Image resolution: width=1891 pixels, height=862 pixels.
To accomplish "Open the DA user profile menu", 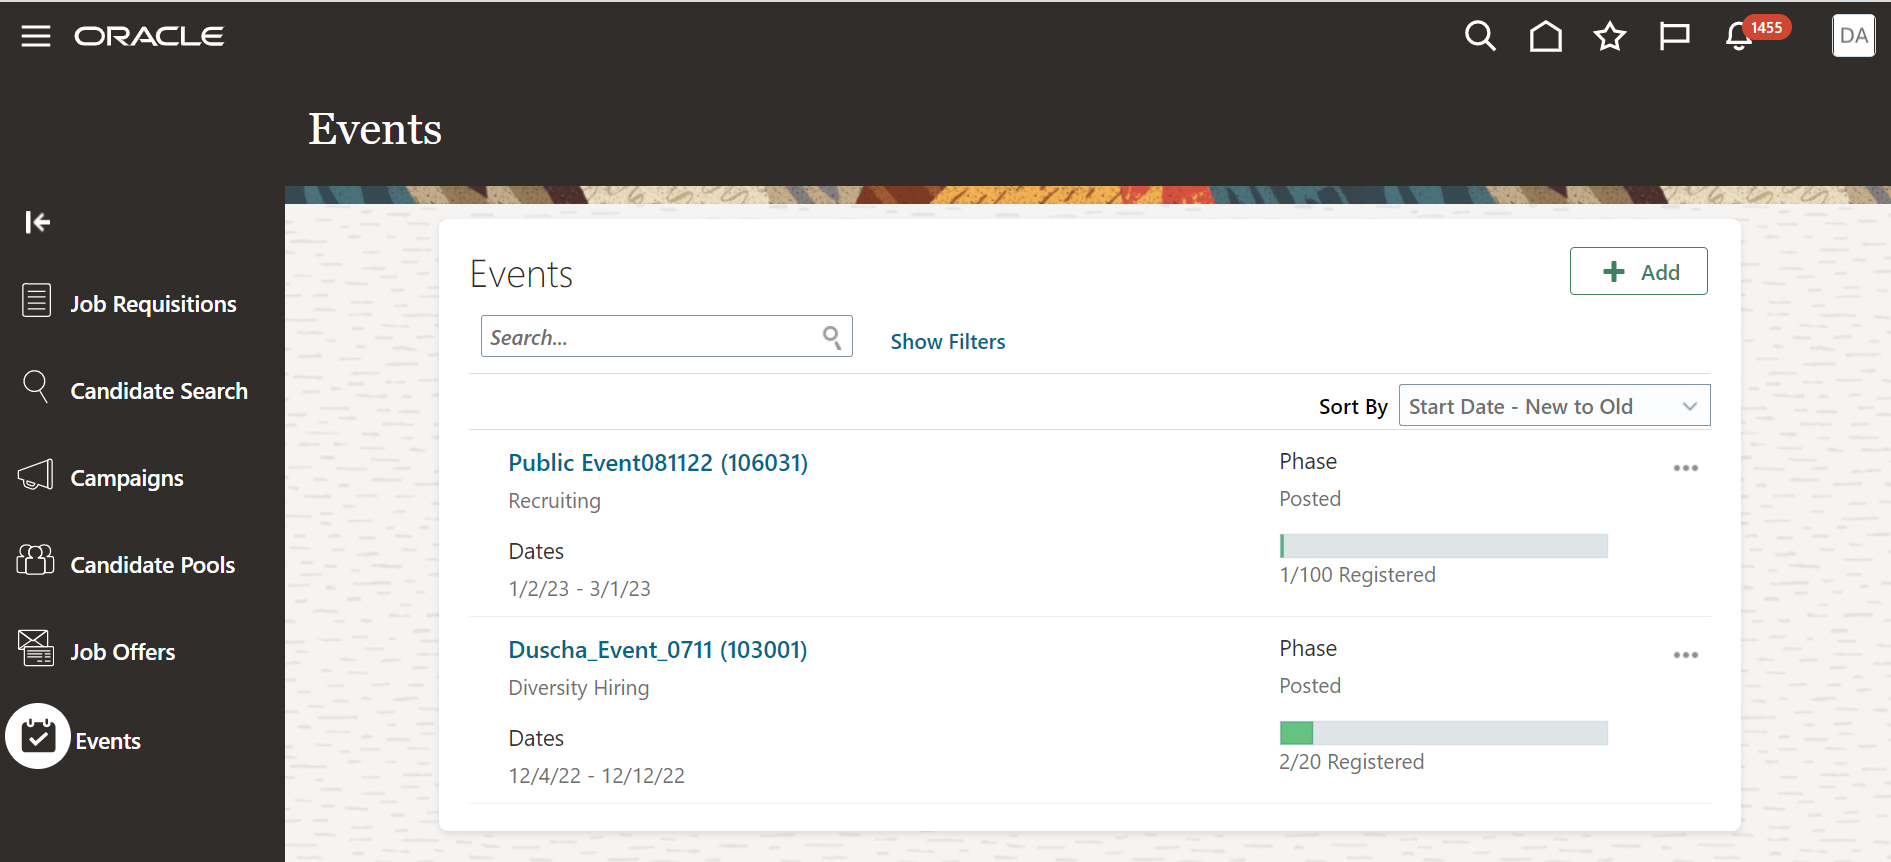I will pos(1853,36).
